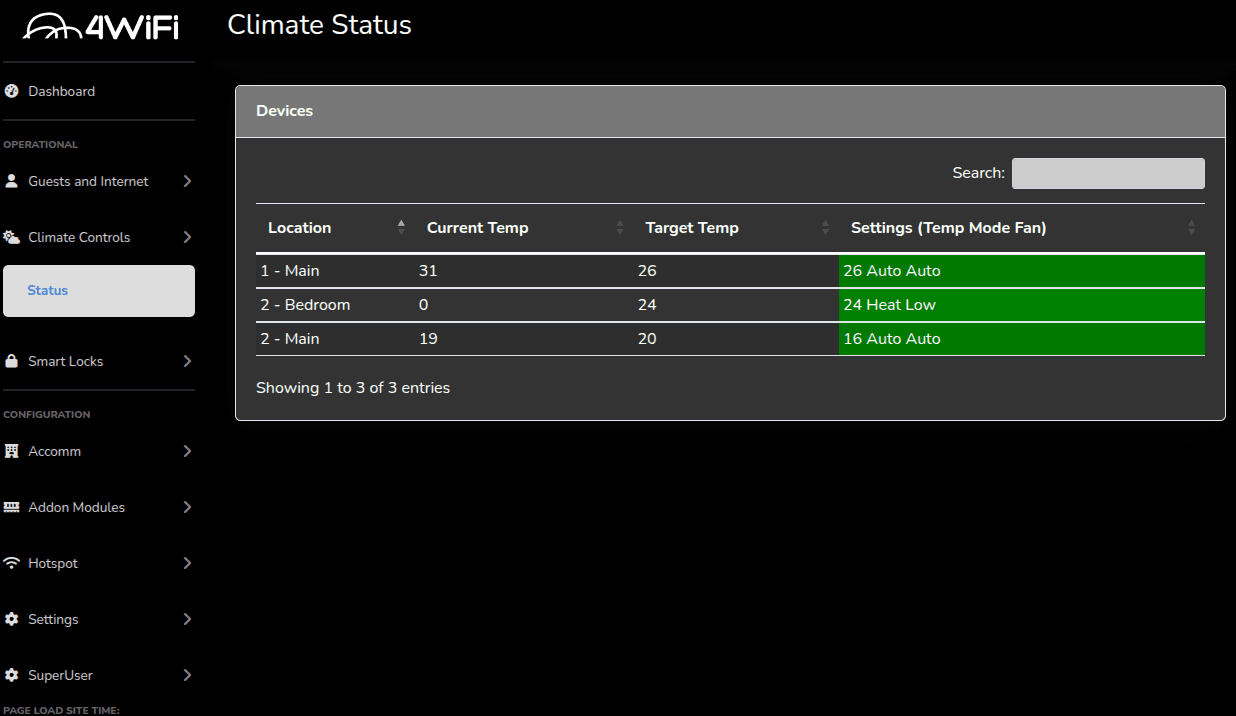Sort the table by Location column
This screenshot has width=1236, height=716.
[300, 228]
